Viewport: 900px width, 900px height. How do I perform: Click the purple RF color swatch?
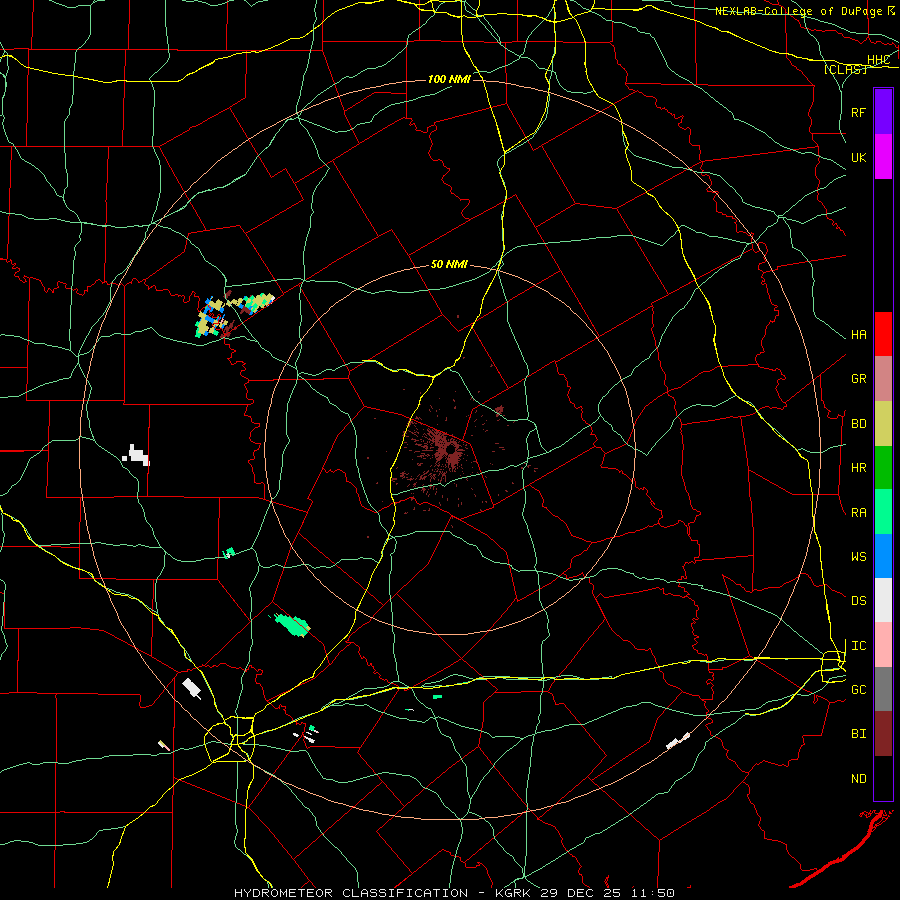pos(883,112)
